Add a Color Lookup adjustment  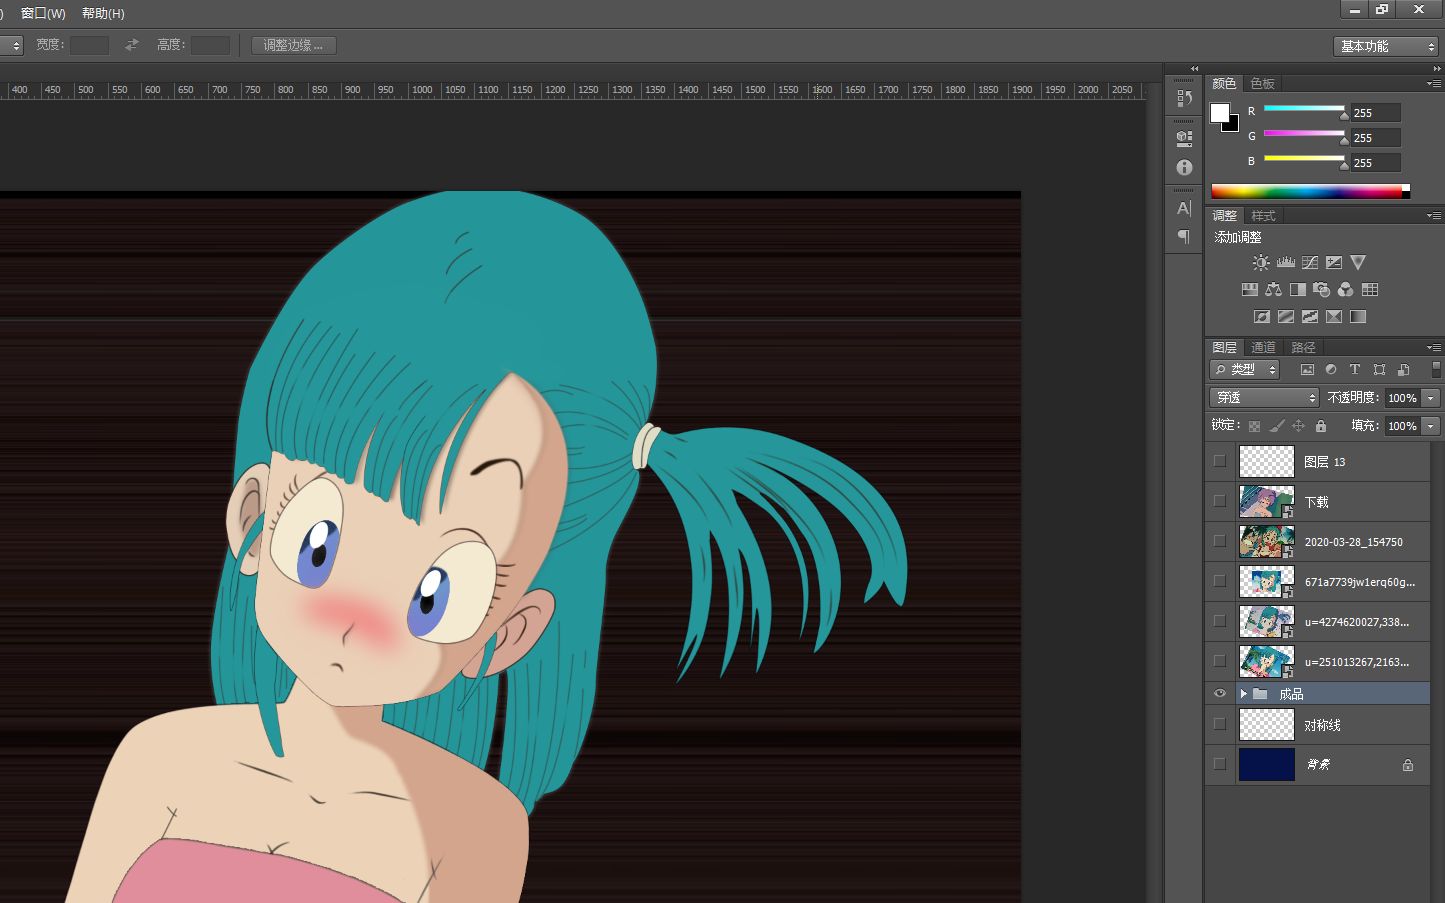(x=1370, y=290)
